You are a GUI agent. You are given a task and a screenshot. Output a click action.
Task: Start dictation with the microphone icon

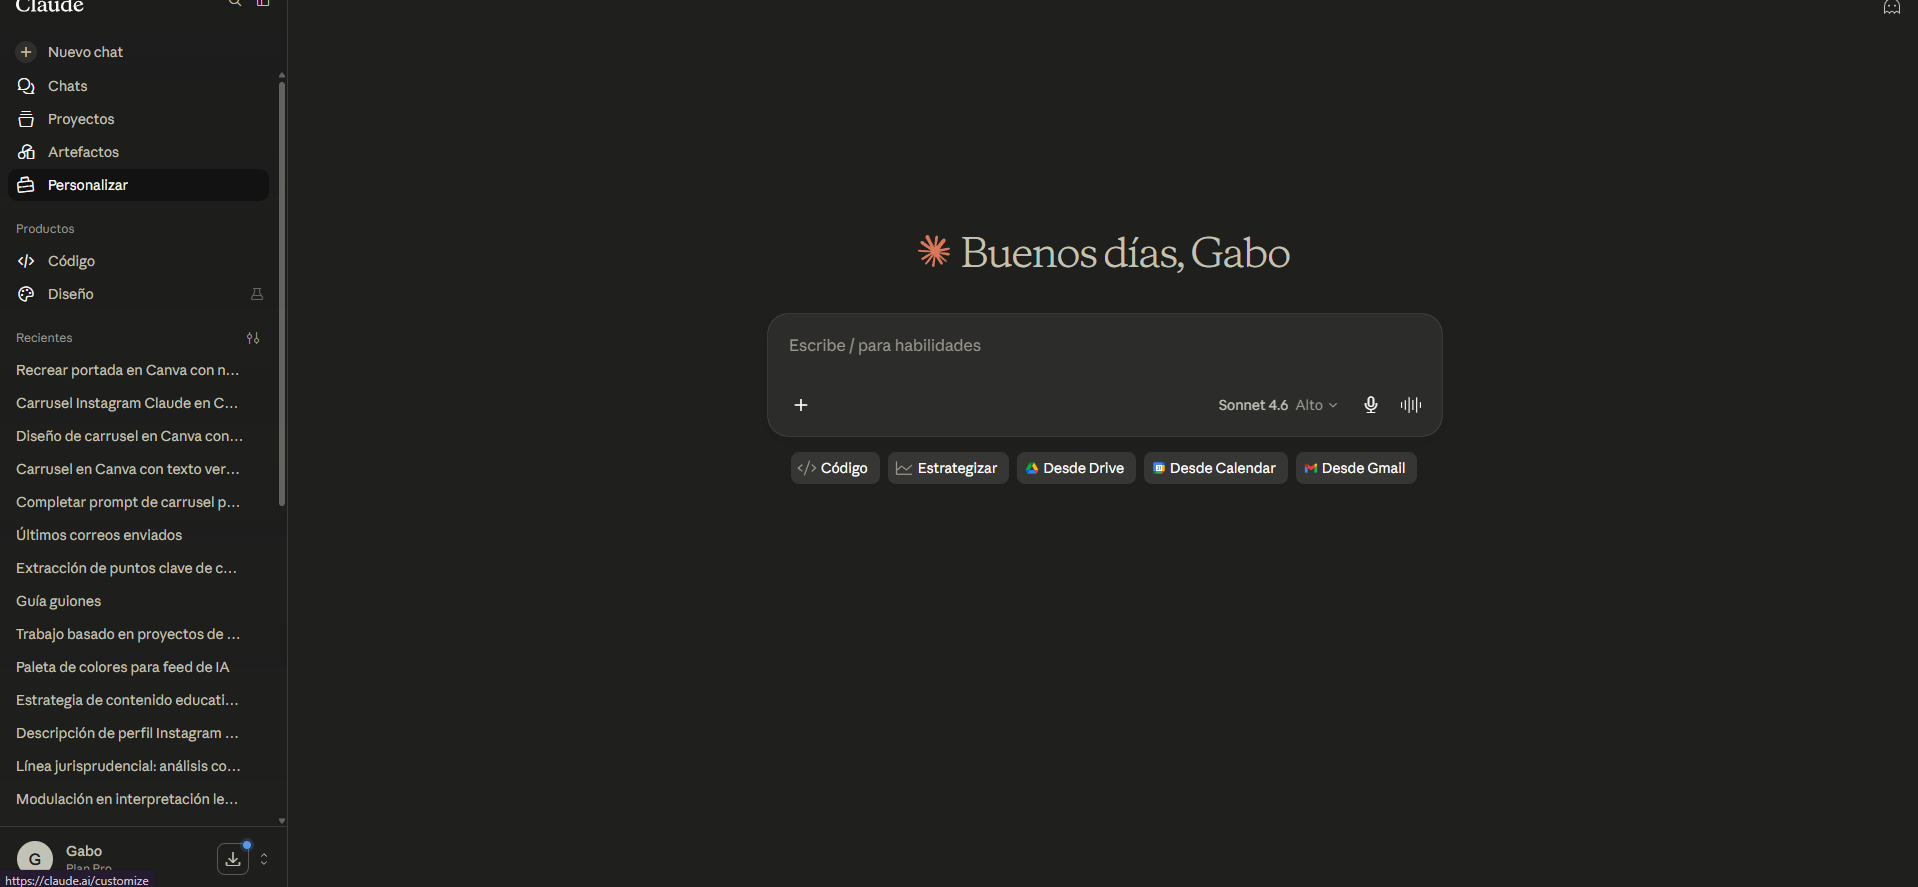tap(1371, 405)
